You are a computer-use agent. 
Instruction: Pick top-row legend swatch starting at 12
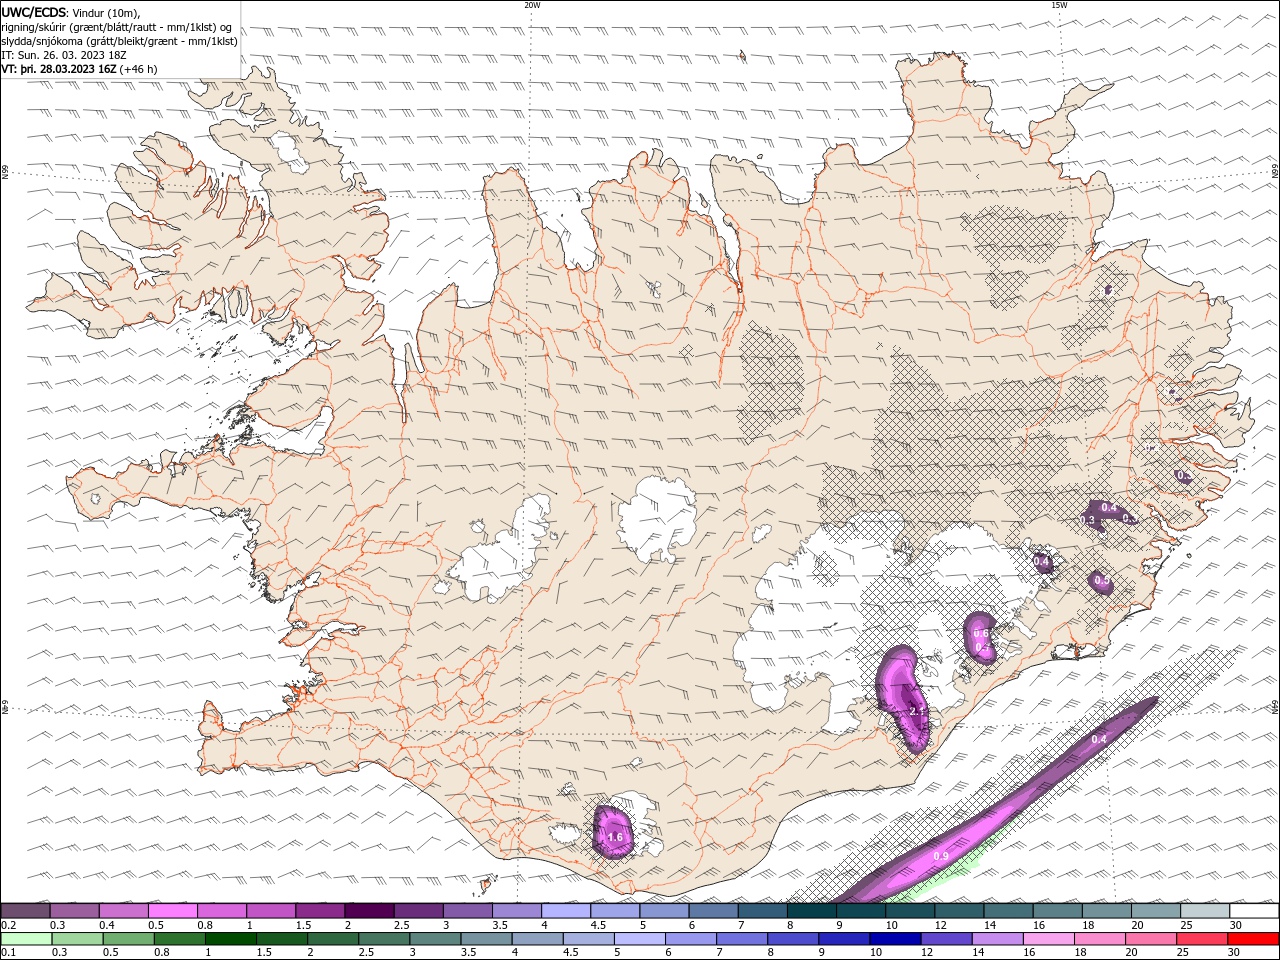point(959,910)
